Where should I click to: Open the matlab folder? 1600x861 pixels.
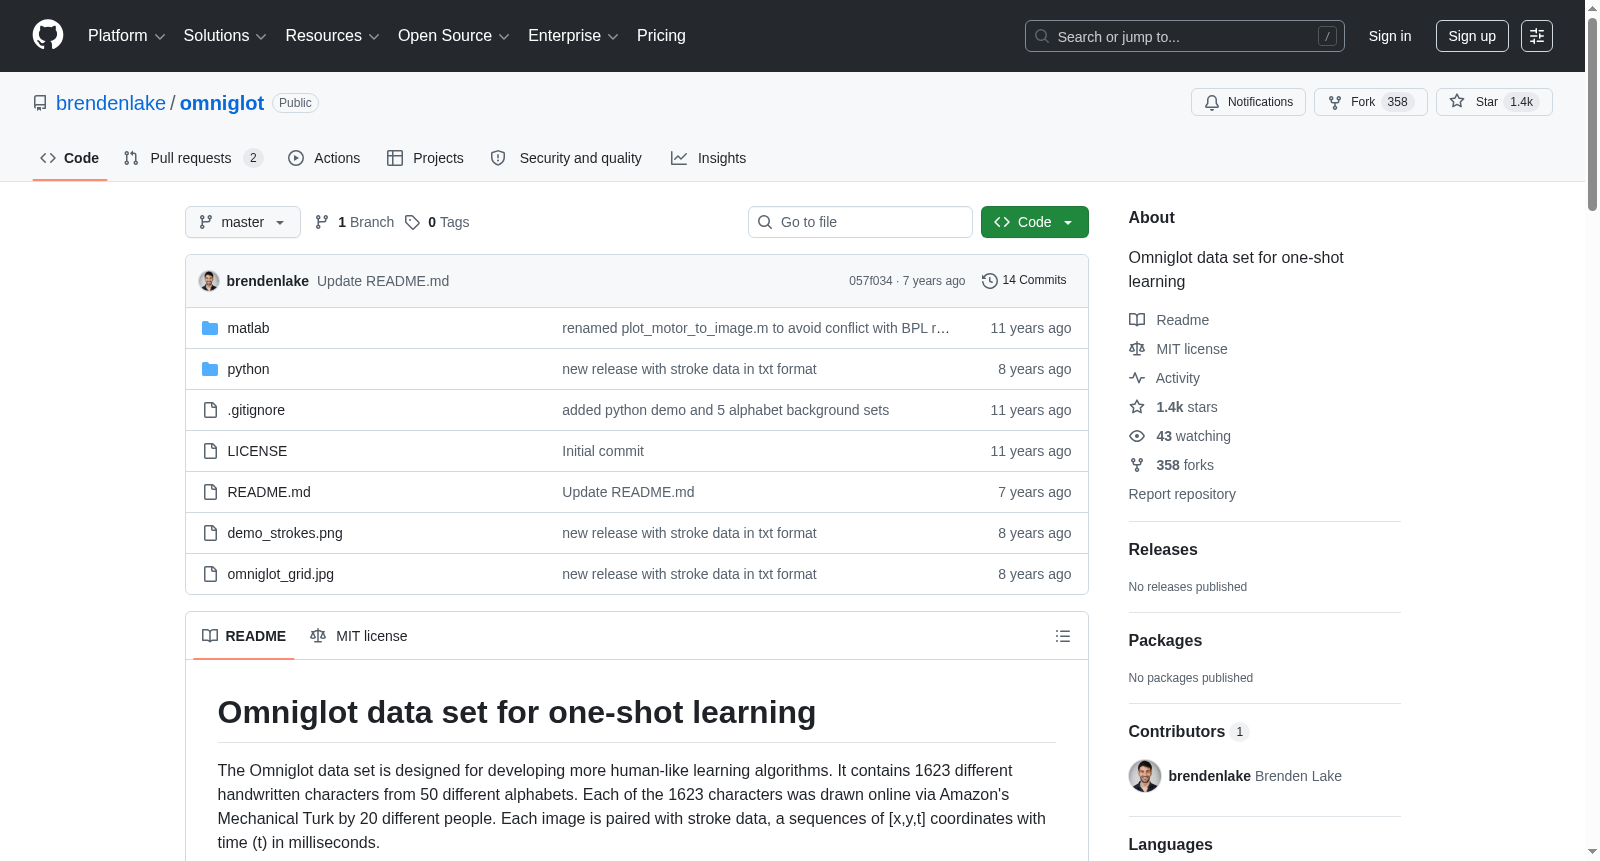coord(248,328)
